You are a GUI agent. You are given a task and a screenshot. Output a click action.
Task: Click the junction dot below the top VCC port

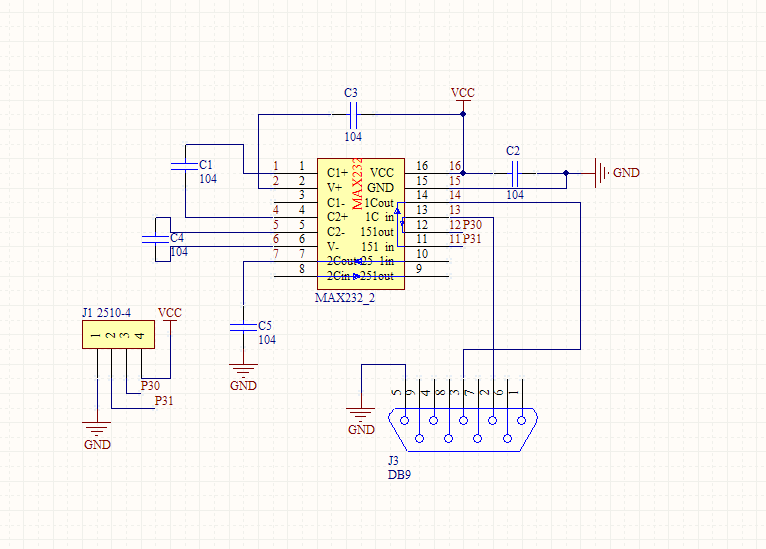[x=463, y=114]
